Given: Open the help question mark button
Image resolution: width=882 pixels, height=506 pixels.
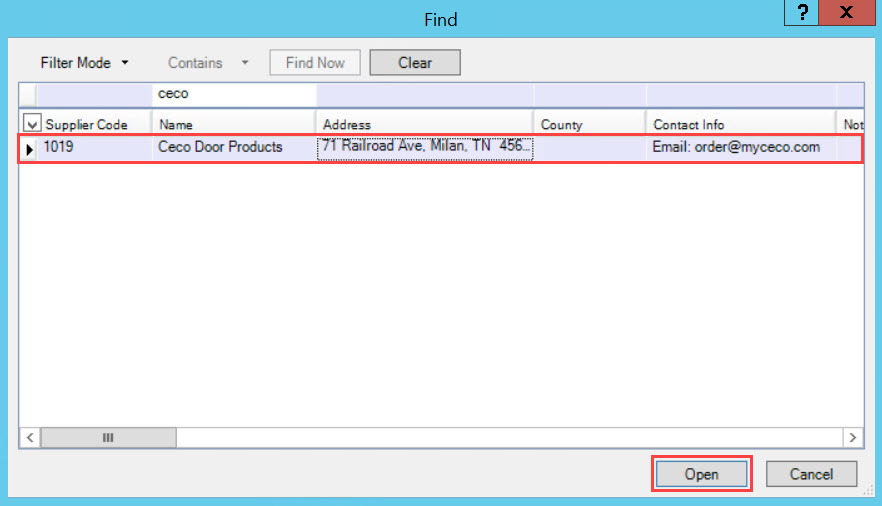Looking at the screenshot, I should coord(802,12).
